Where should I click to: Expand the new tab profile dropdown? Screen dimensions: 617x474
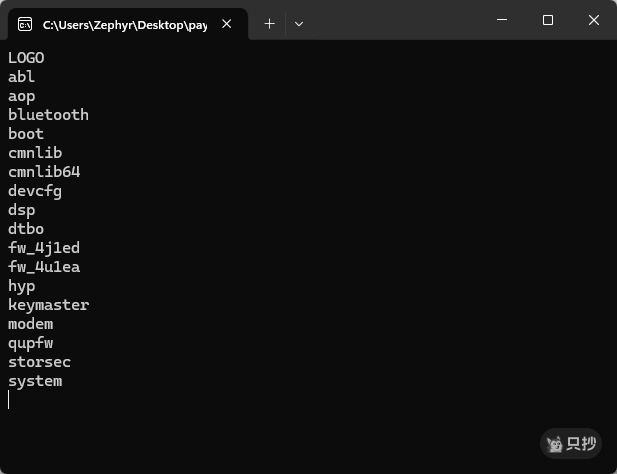pos(299,23)
